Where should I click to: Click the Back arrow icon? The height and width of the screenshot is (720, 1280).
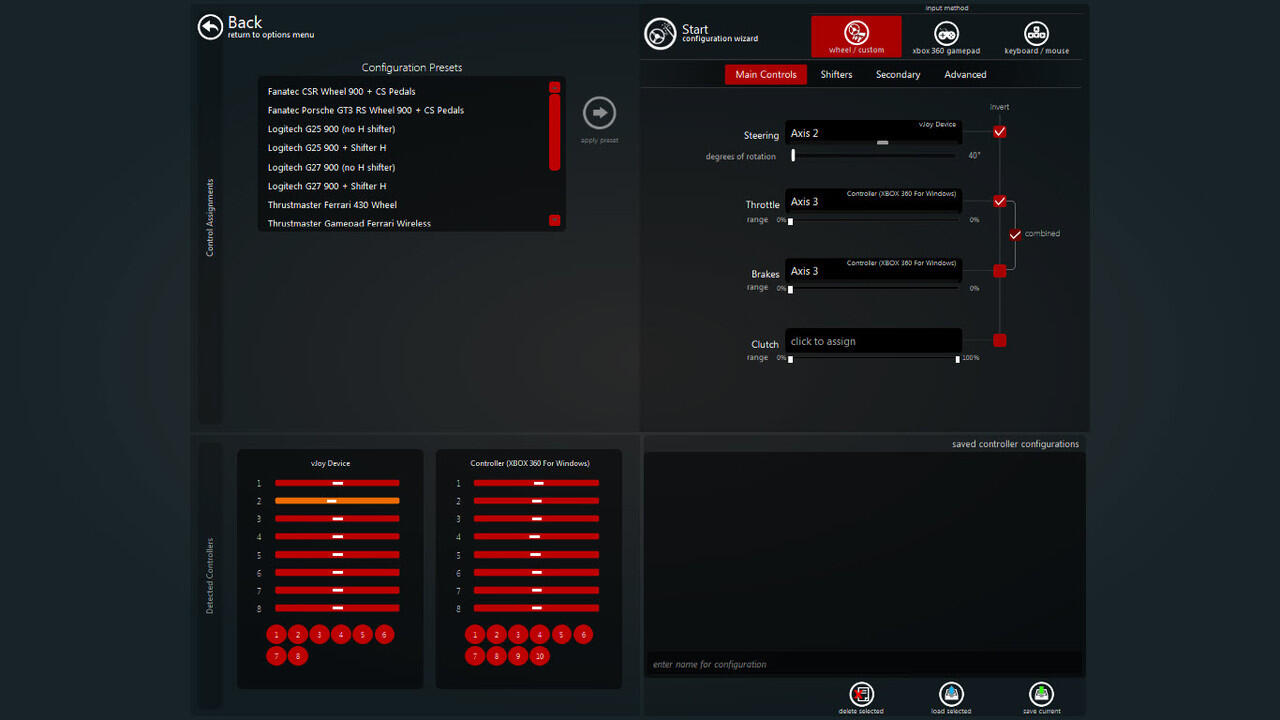point(210,27)
